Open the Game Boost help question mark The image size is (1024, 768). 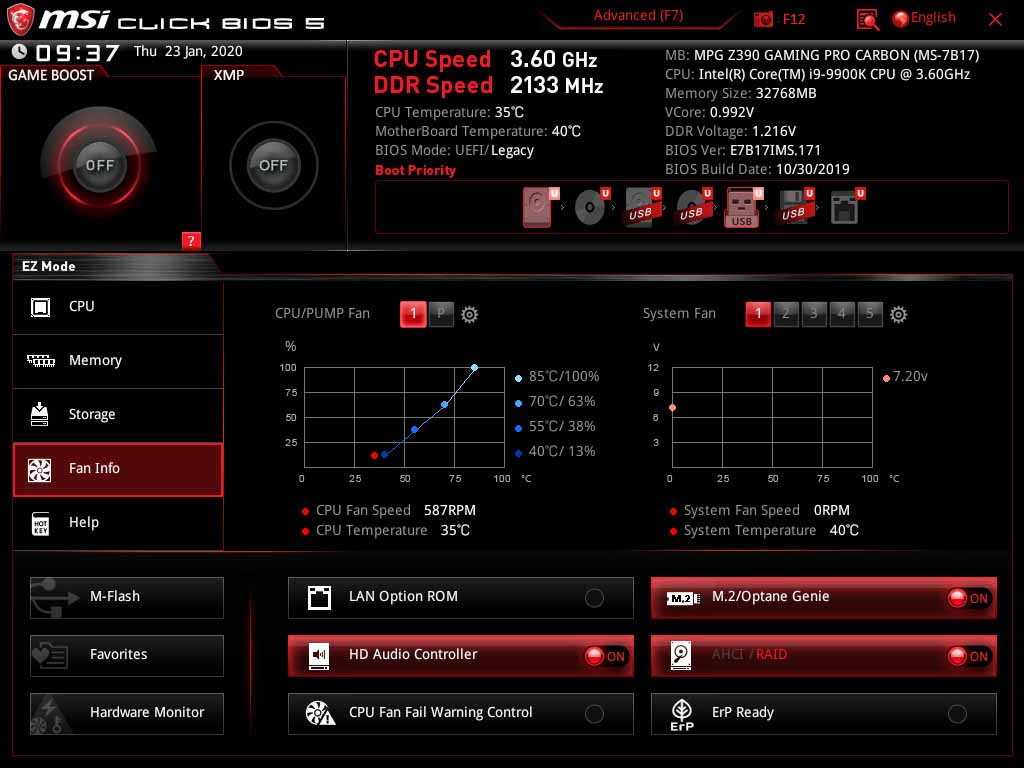(x=191, y=240)
